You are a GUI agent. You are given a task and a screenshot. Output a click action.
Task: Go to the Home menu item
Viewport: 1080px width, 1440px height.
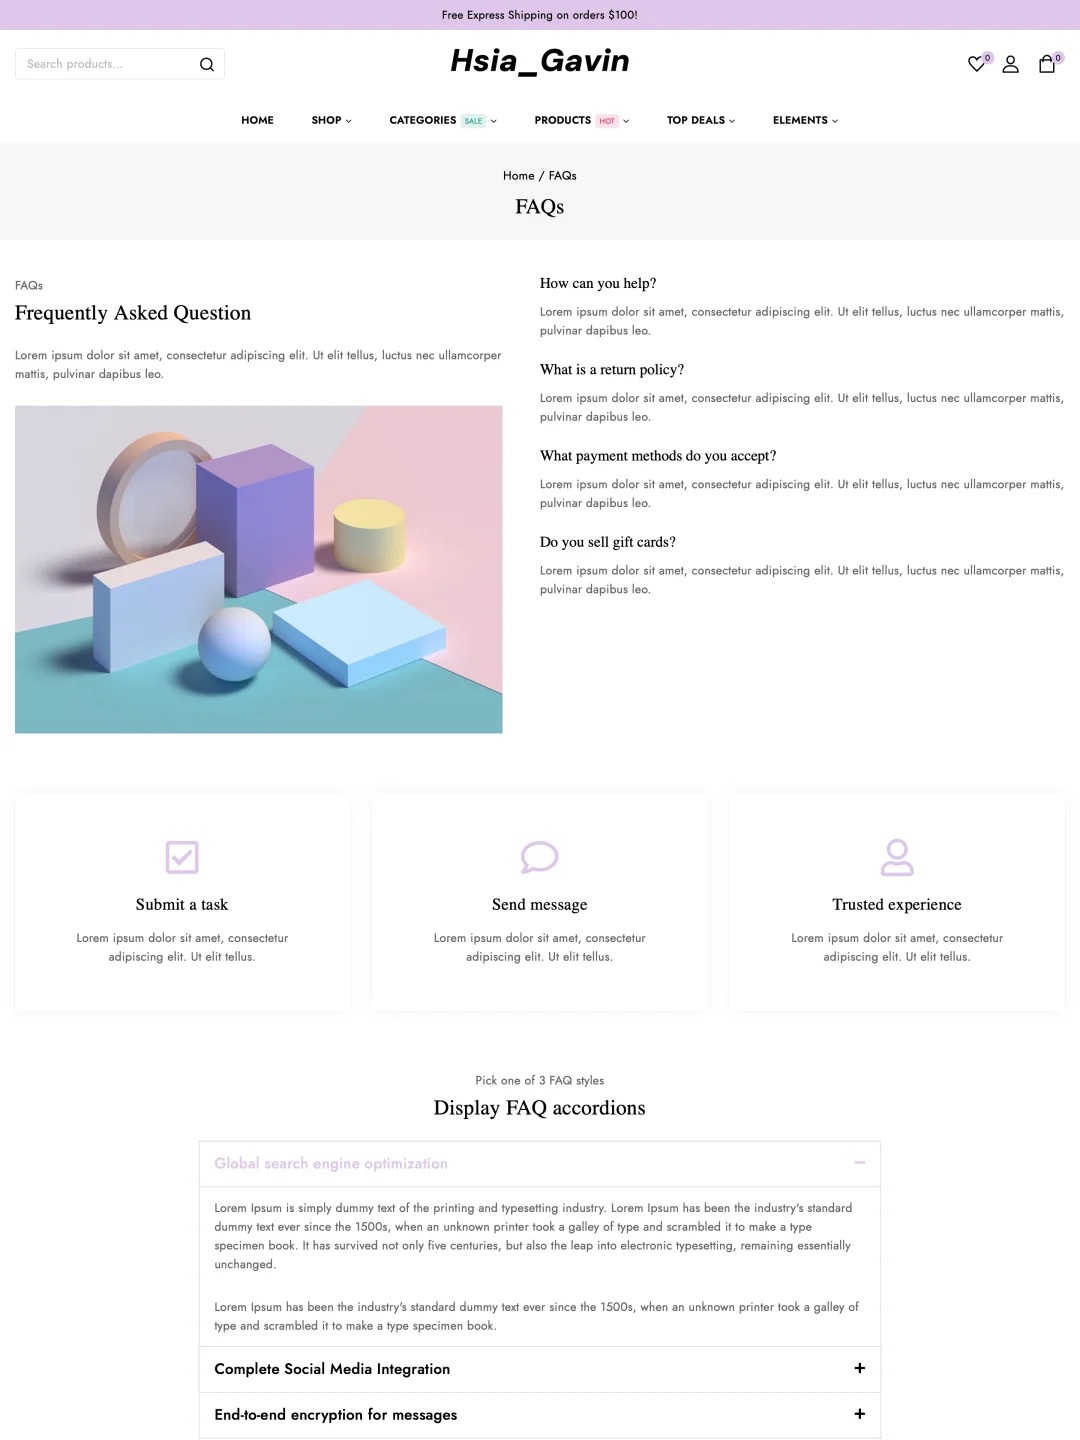click(257, 120)
